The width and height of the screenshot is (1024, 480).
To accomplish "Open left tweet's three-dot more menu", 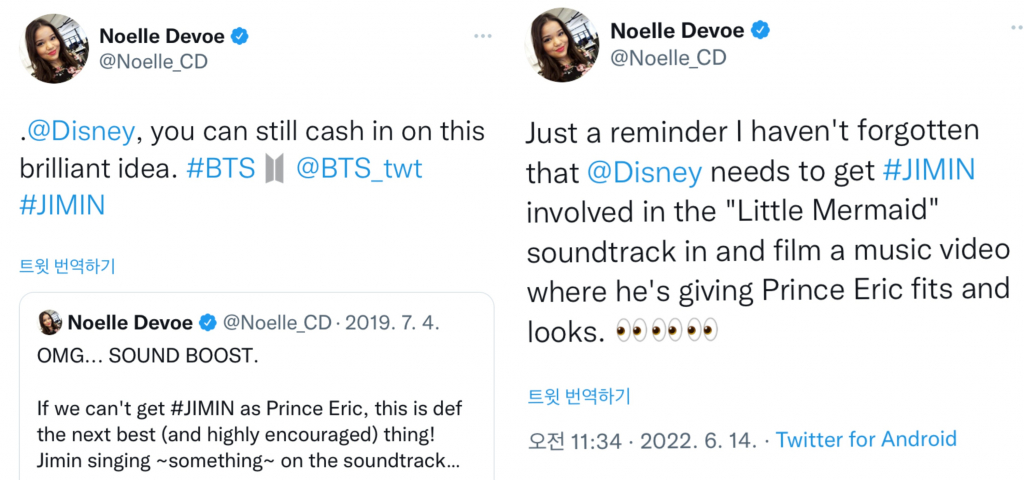I will [483, 36].
